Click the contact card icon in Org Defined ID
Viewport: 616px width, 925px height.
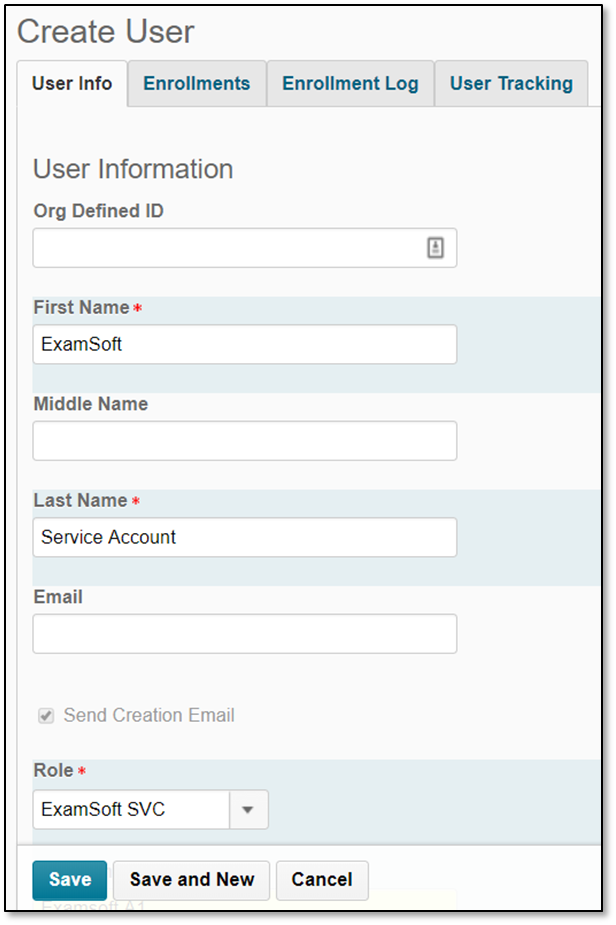coord(435,248)
